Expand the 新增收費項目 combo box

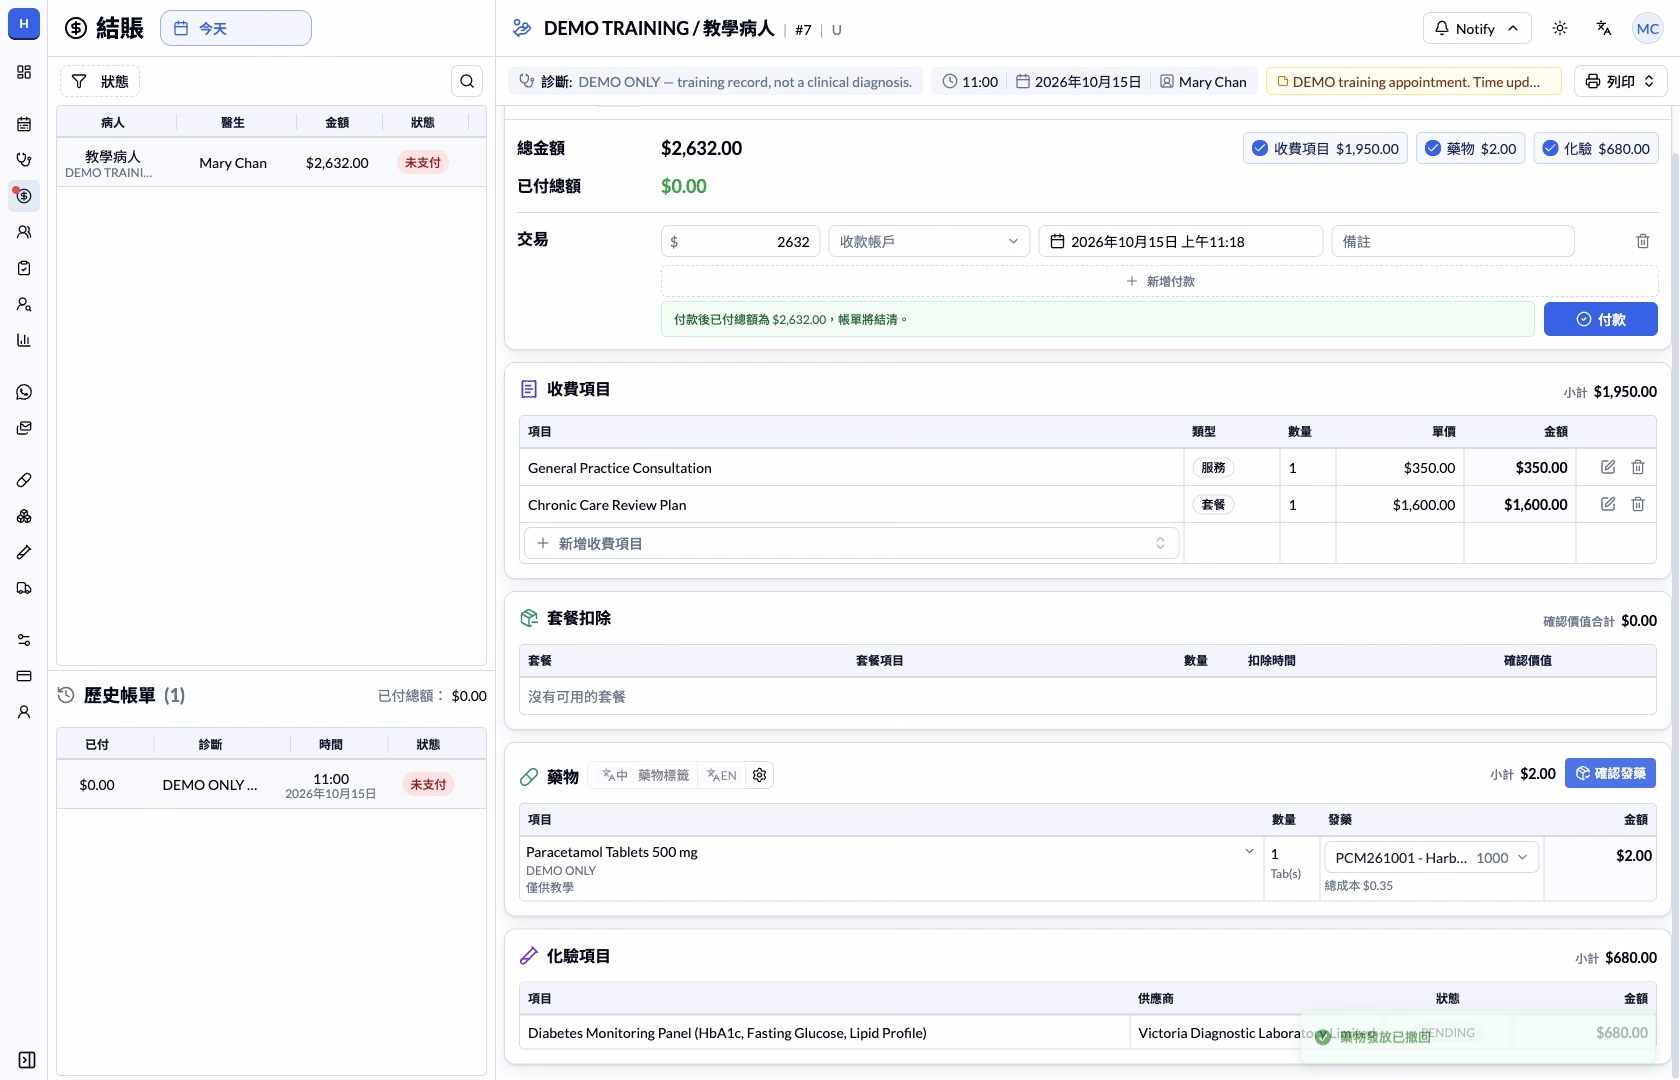tap(851, 543)
